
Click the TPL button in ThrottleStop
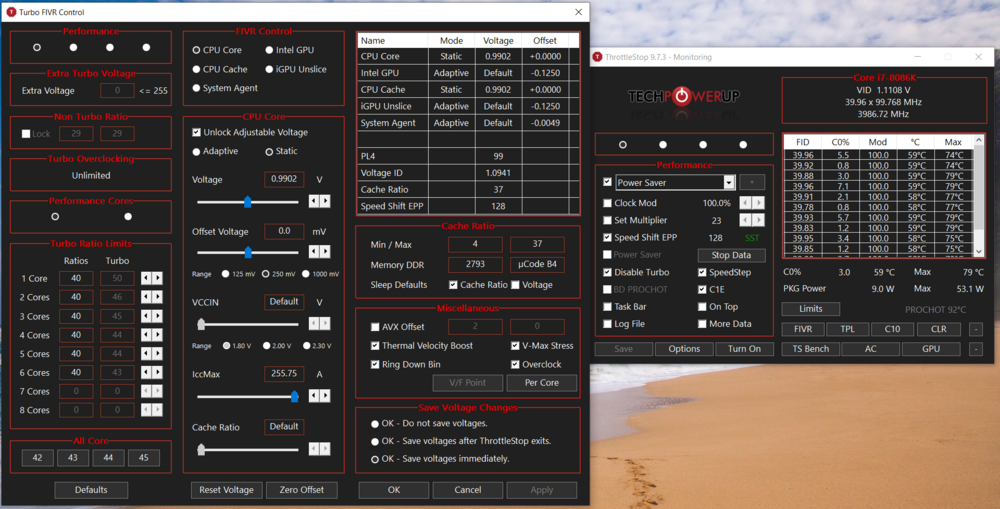tap(848, 329)
